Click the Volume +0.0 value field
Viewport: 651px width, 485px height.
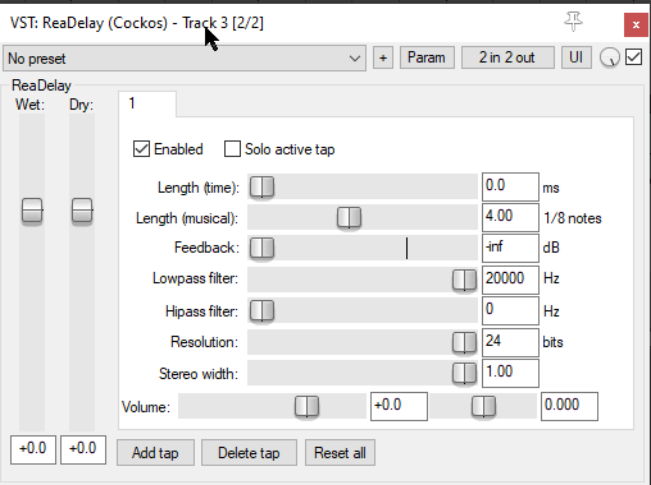399,406
